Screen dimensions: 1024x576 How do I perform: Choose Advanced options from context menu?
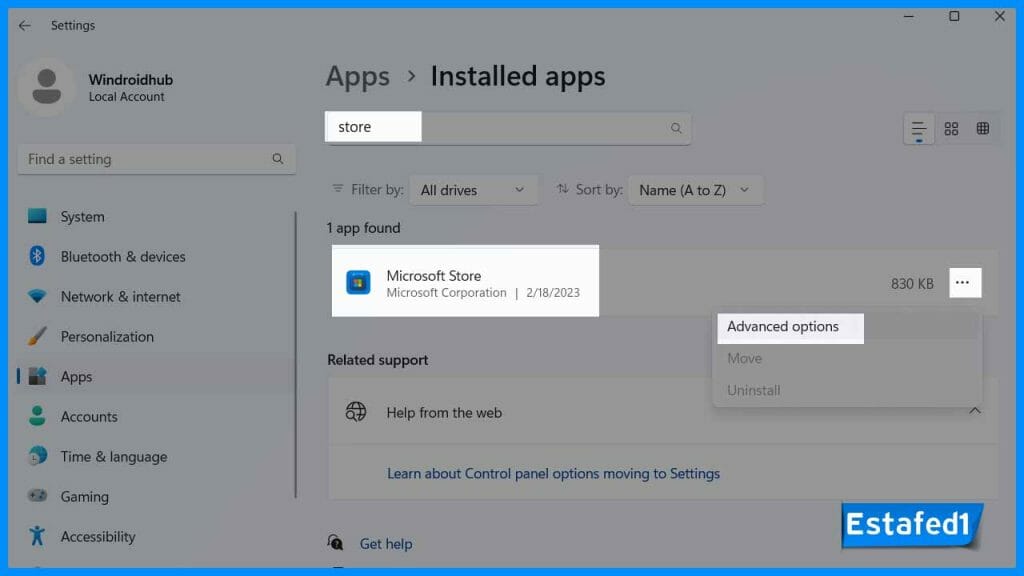tap(783, 327)
